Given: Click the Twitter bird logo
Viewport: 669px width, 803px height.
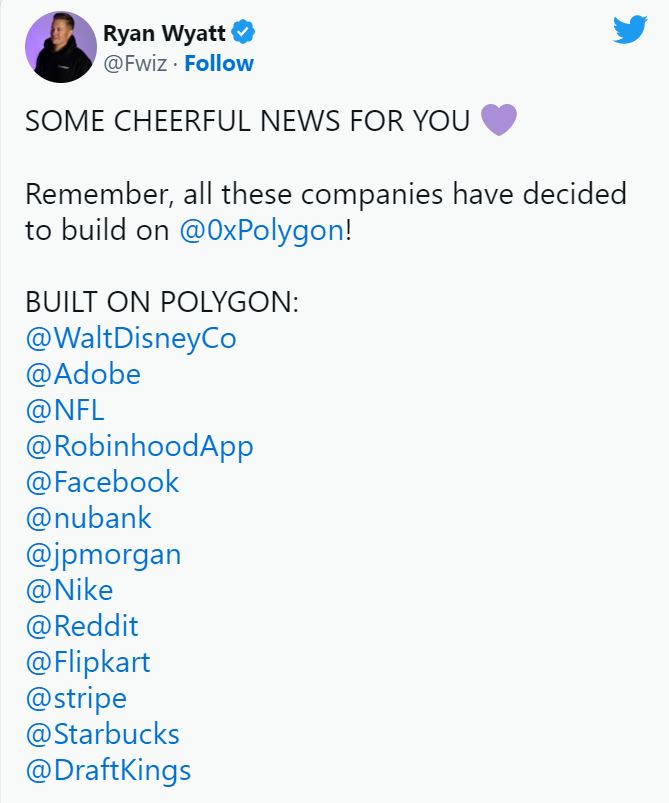Looking at the screenshot, I should pos(629,29).
